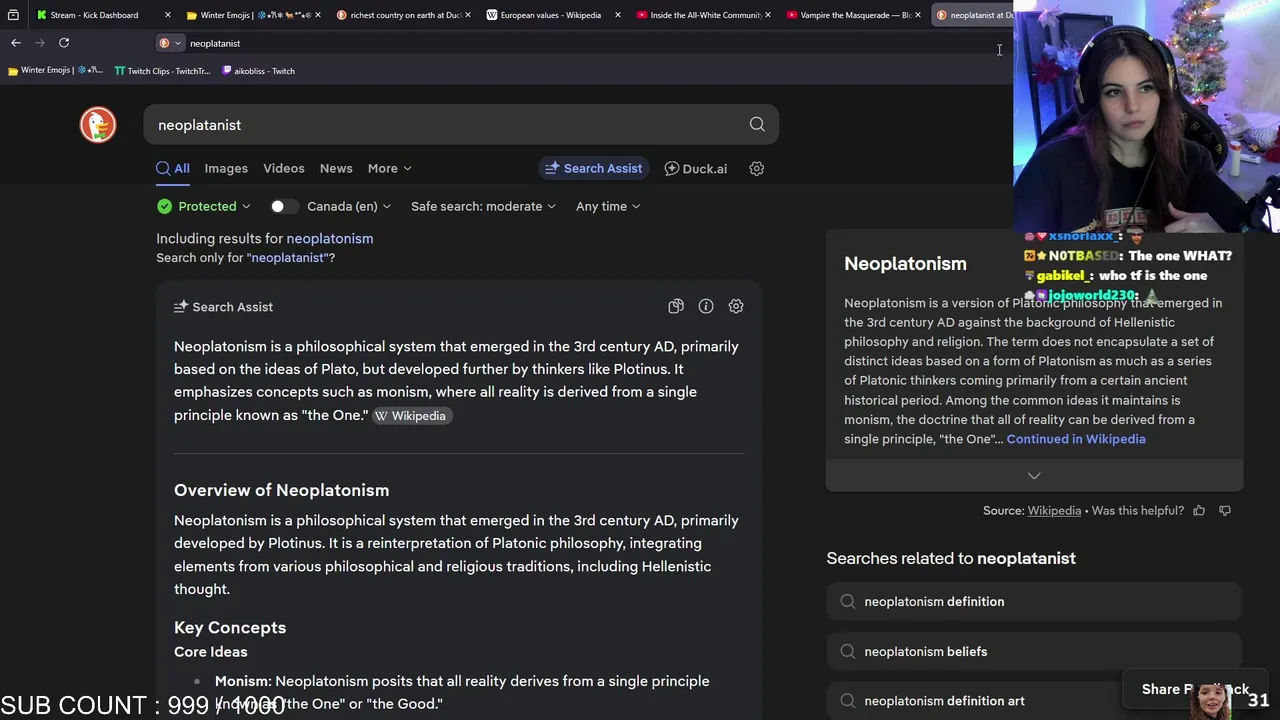Click thumbs up on Wikipedia summary

coord(1199,510)
